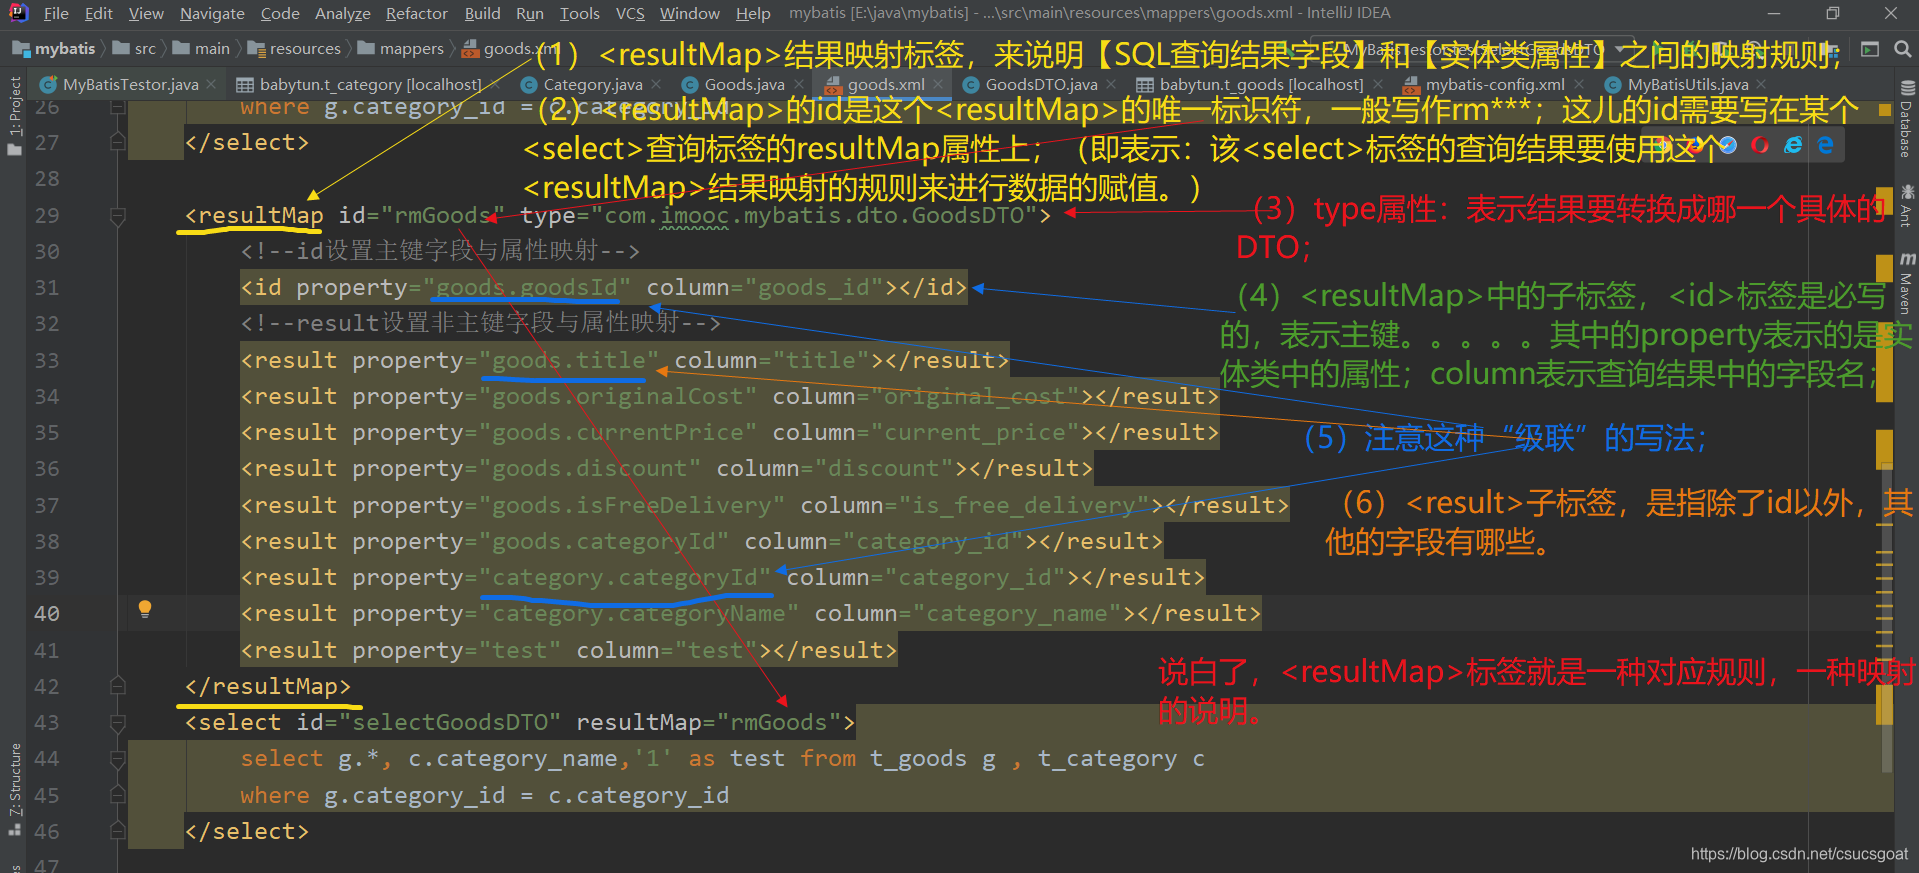1919x873 pixels.
Task: Switch to the mybatis-config.xml tab
Action: point(1494,85)
